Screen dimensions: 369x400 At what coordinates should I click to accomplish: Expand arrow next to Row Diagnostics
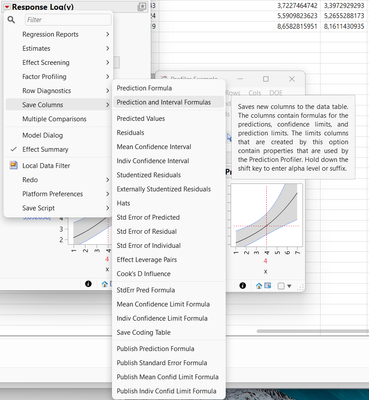click(107, 91)
